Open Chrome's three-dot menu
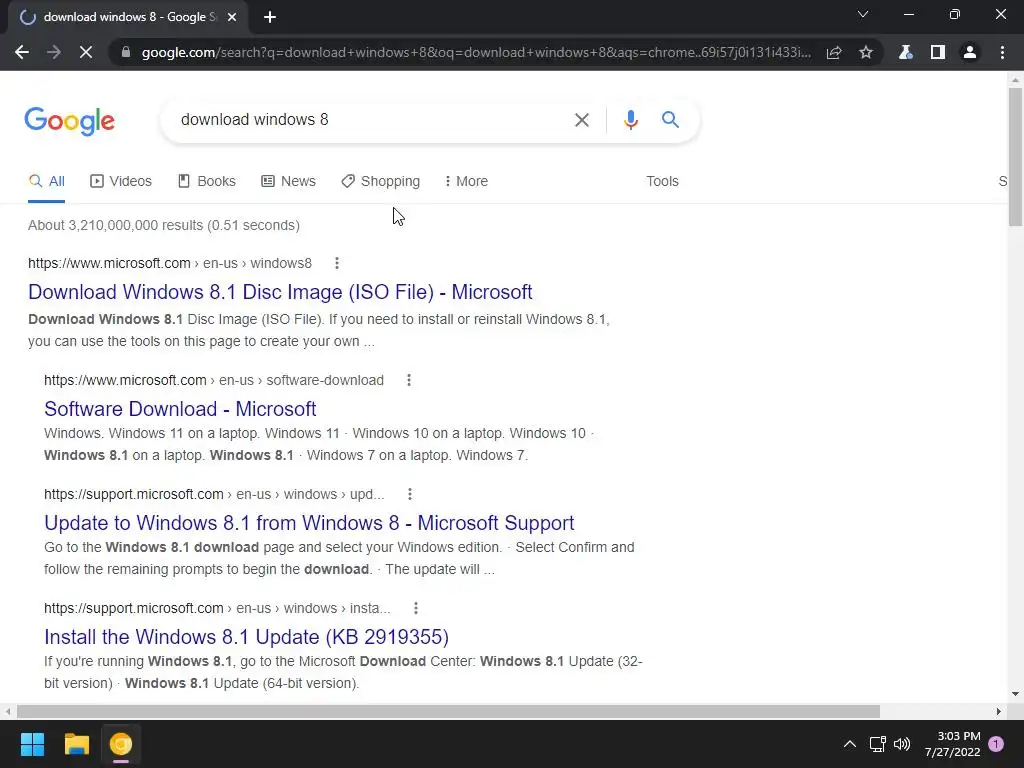 tap(1002, 52)
